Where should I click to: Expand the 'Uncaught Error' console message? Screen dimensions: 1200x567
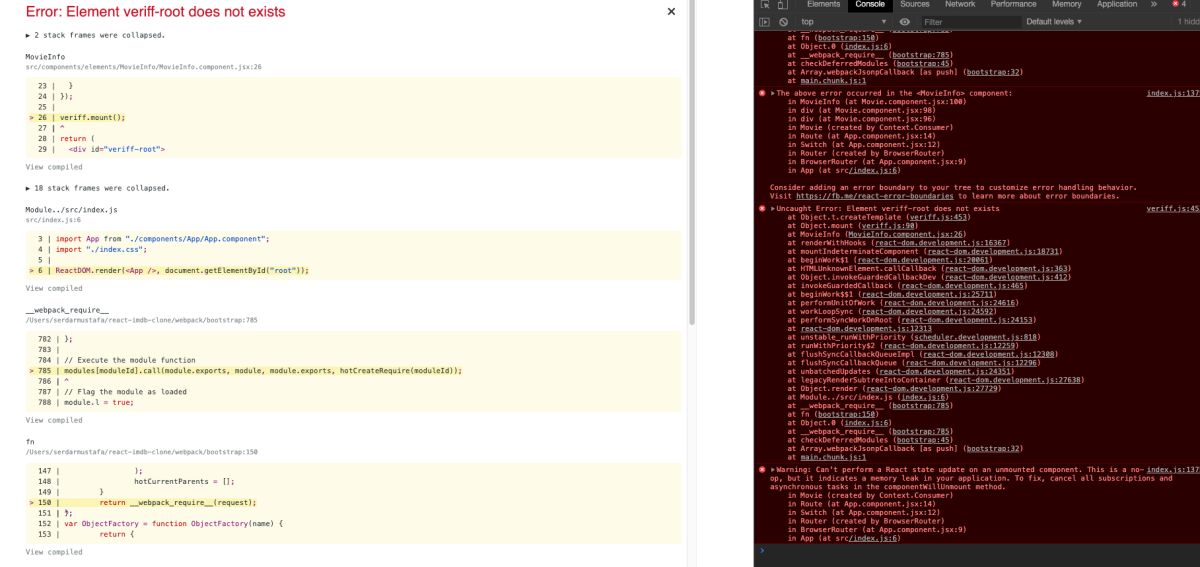[x=772, y=208]
